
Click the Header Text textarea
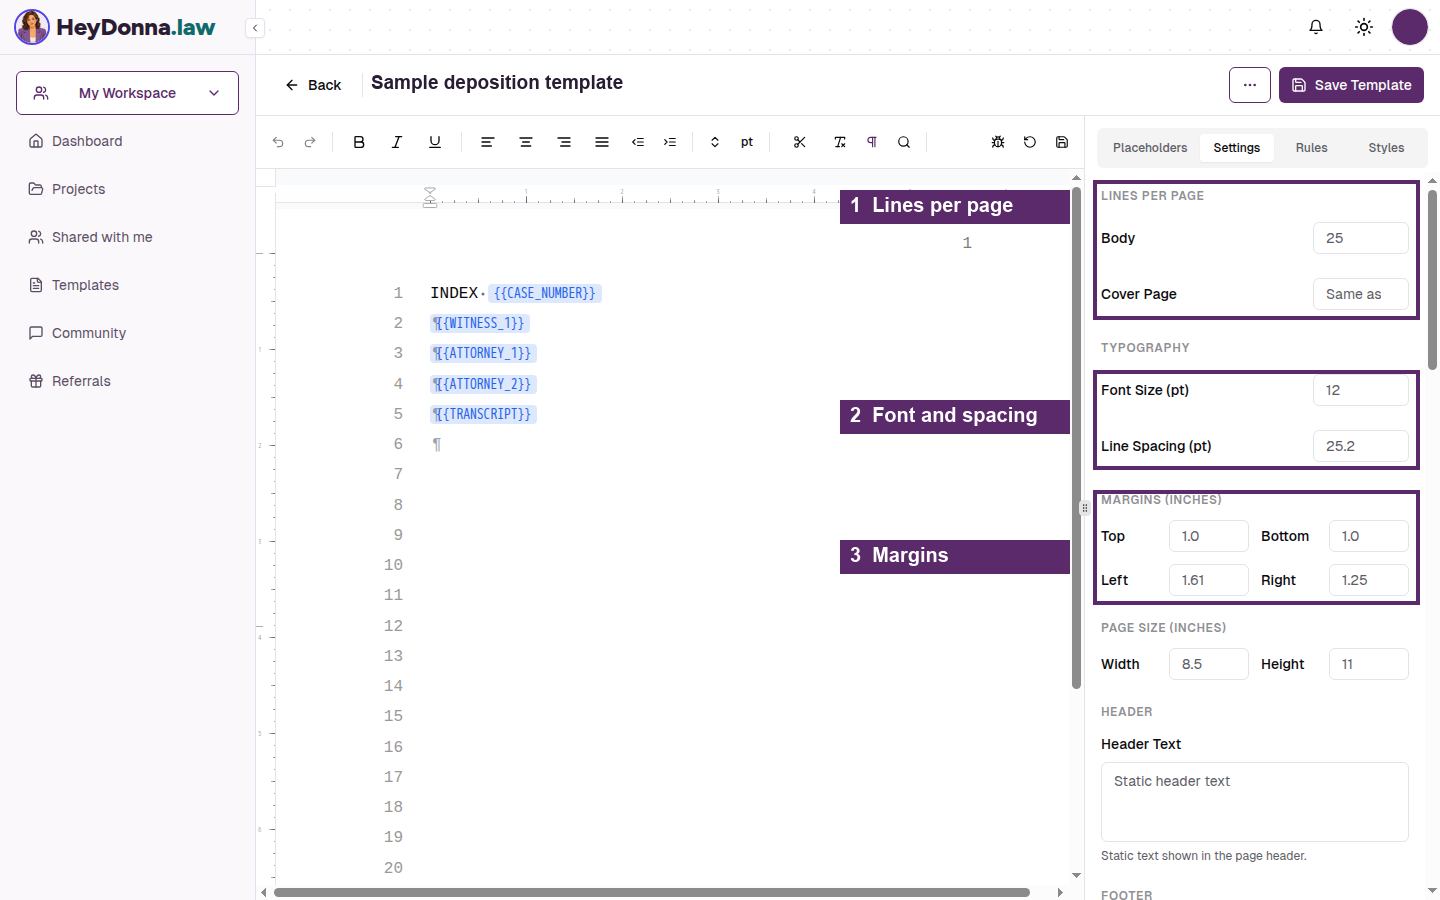(x=1255, y=802)
